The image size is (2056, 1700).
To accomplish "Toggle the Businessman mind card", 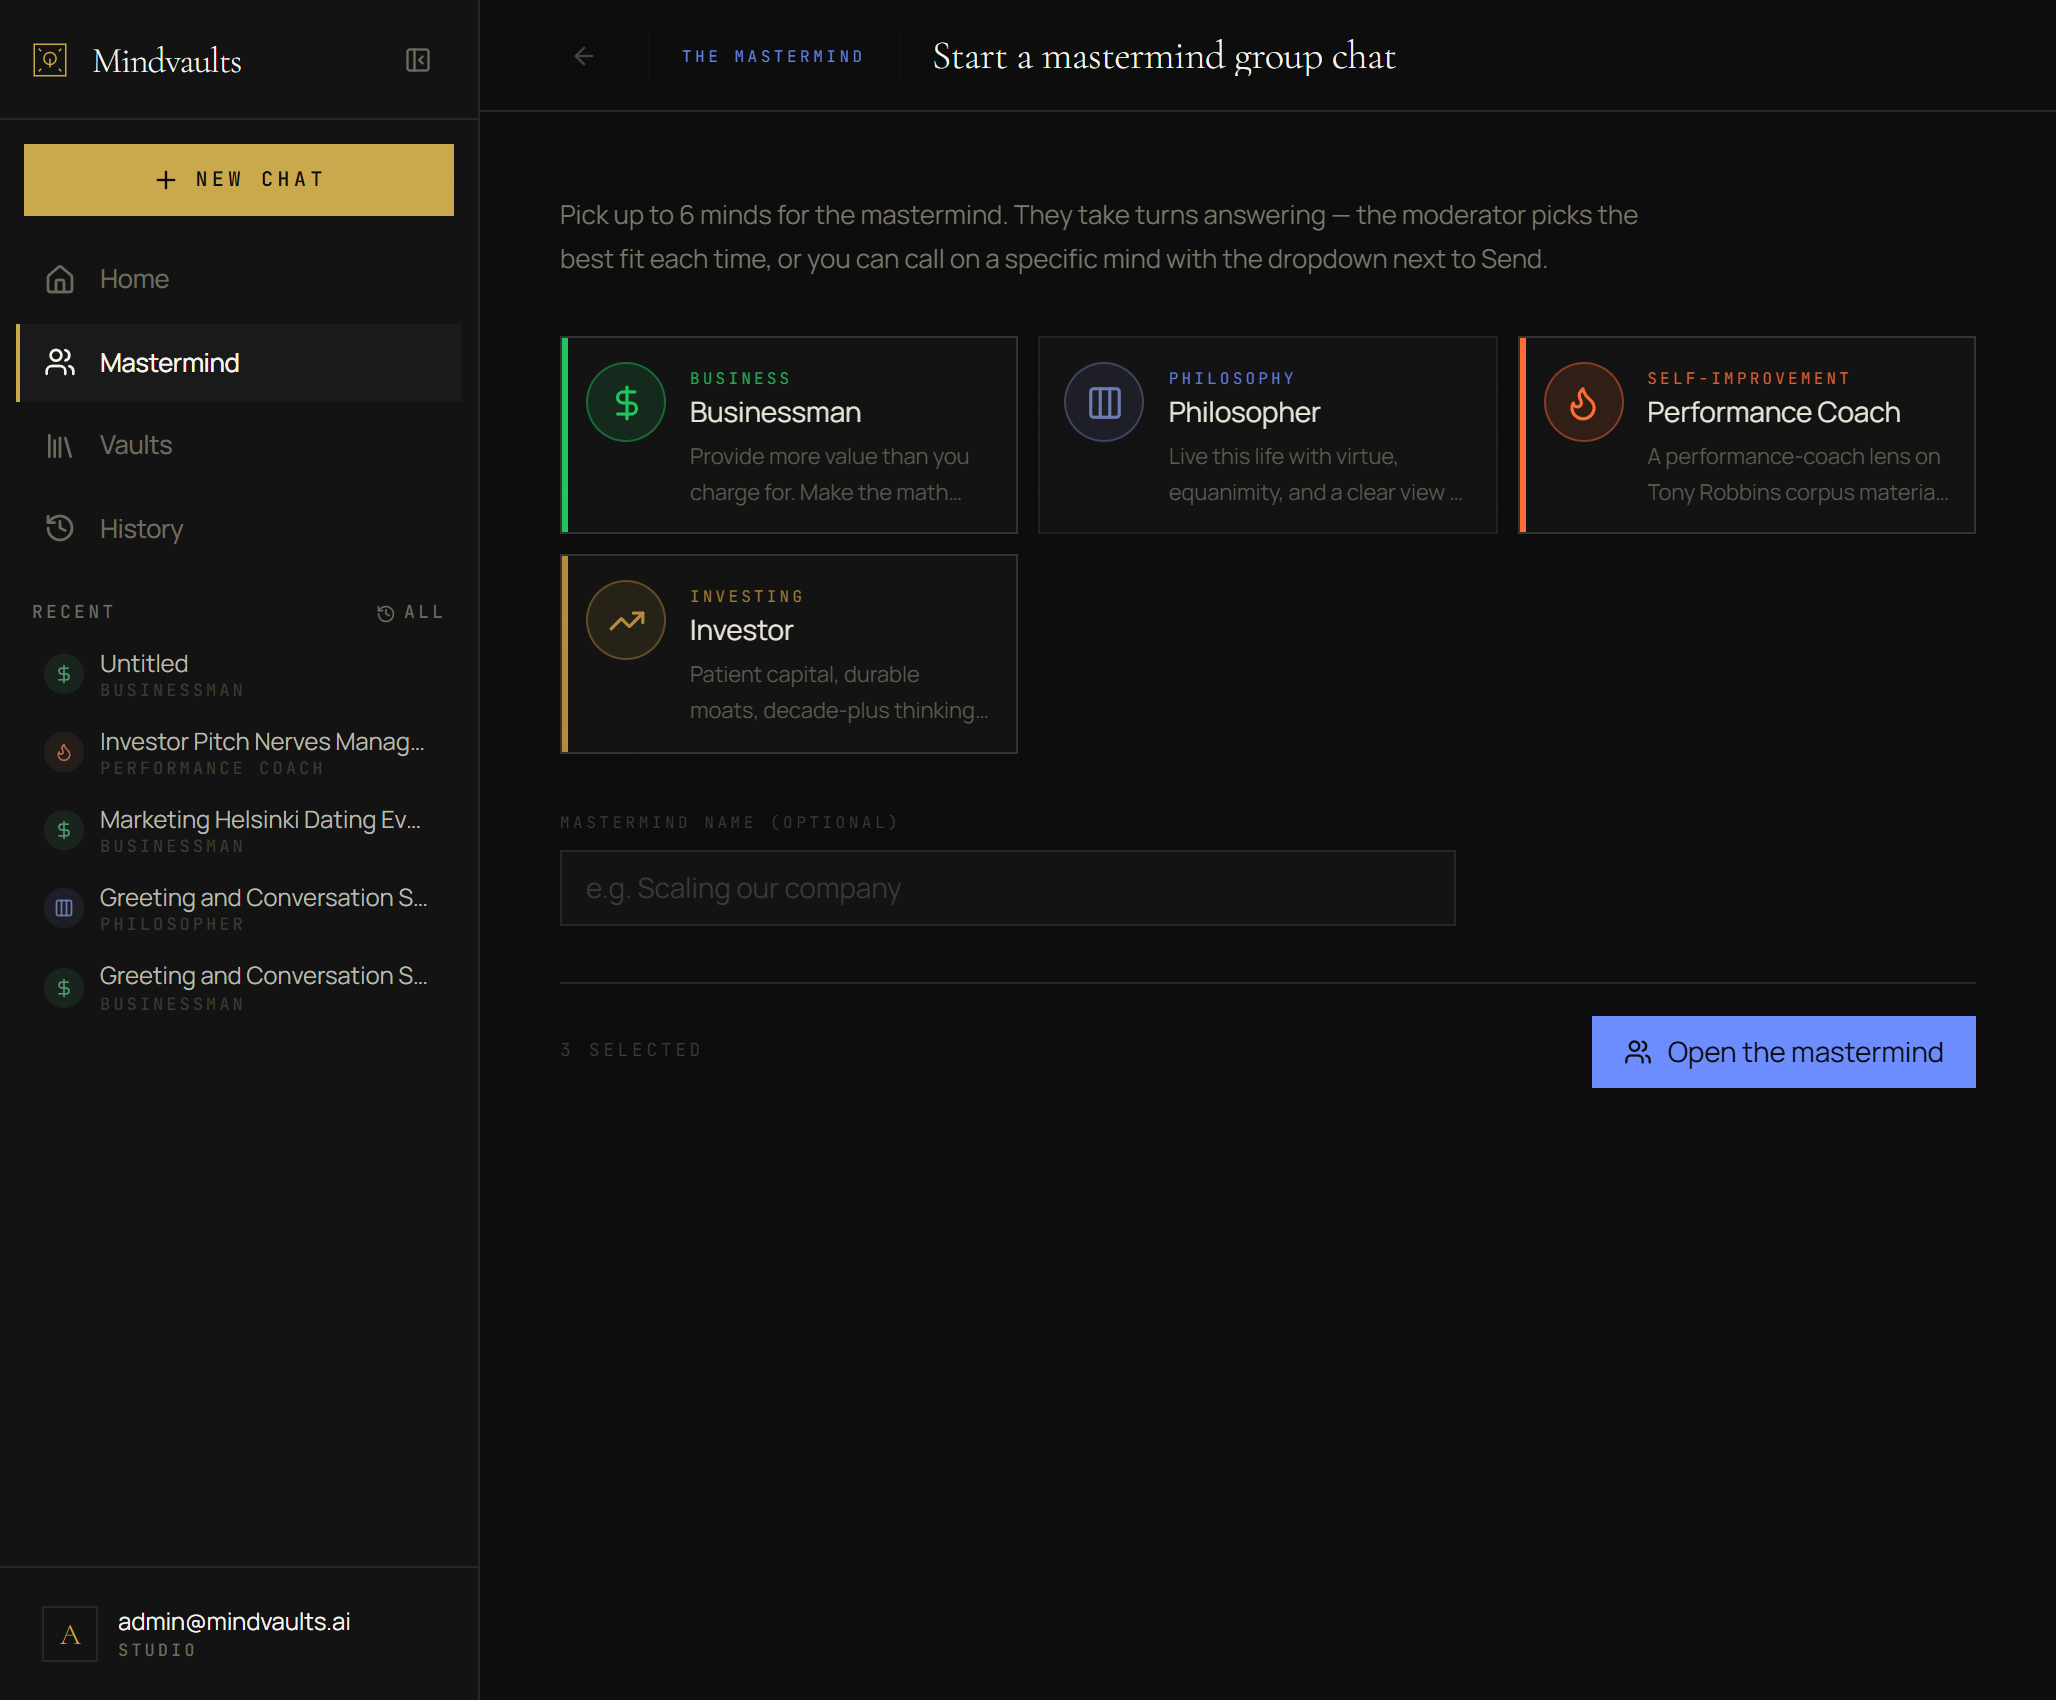I will click(x=789, y=435).
